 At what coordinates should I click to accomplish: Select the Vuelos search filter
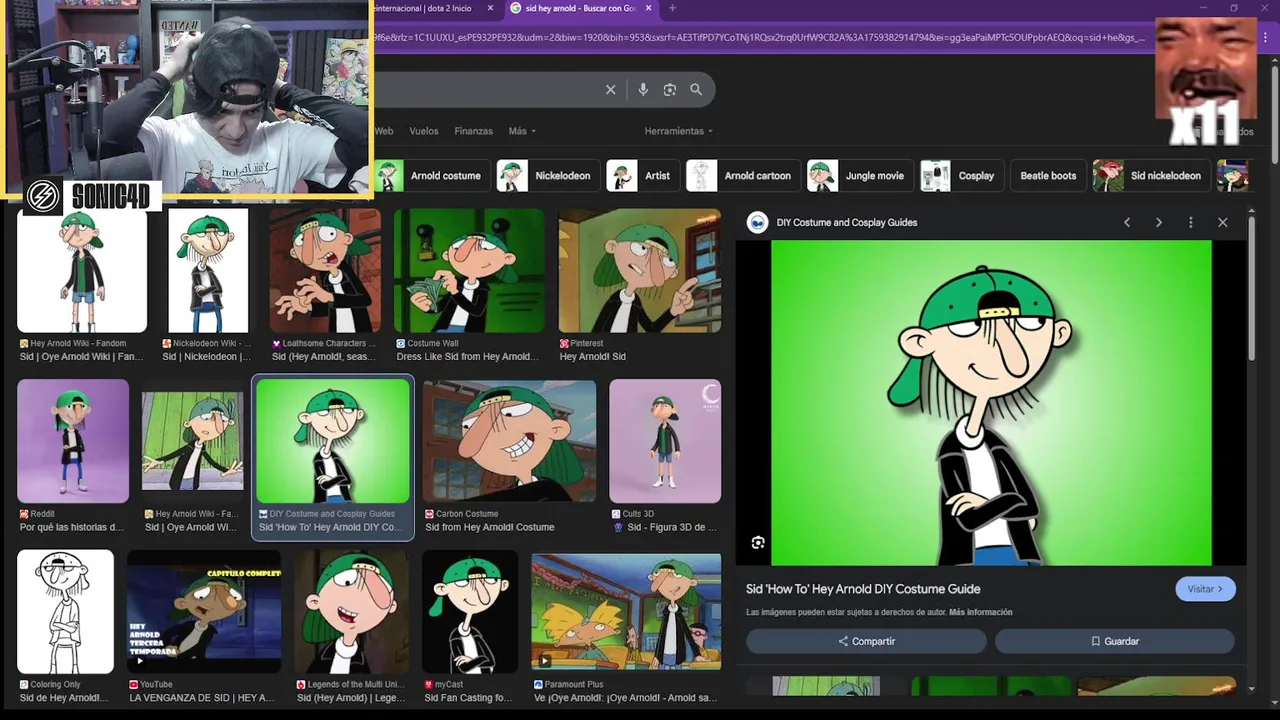[x=424, y=131]
